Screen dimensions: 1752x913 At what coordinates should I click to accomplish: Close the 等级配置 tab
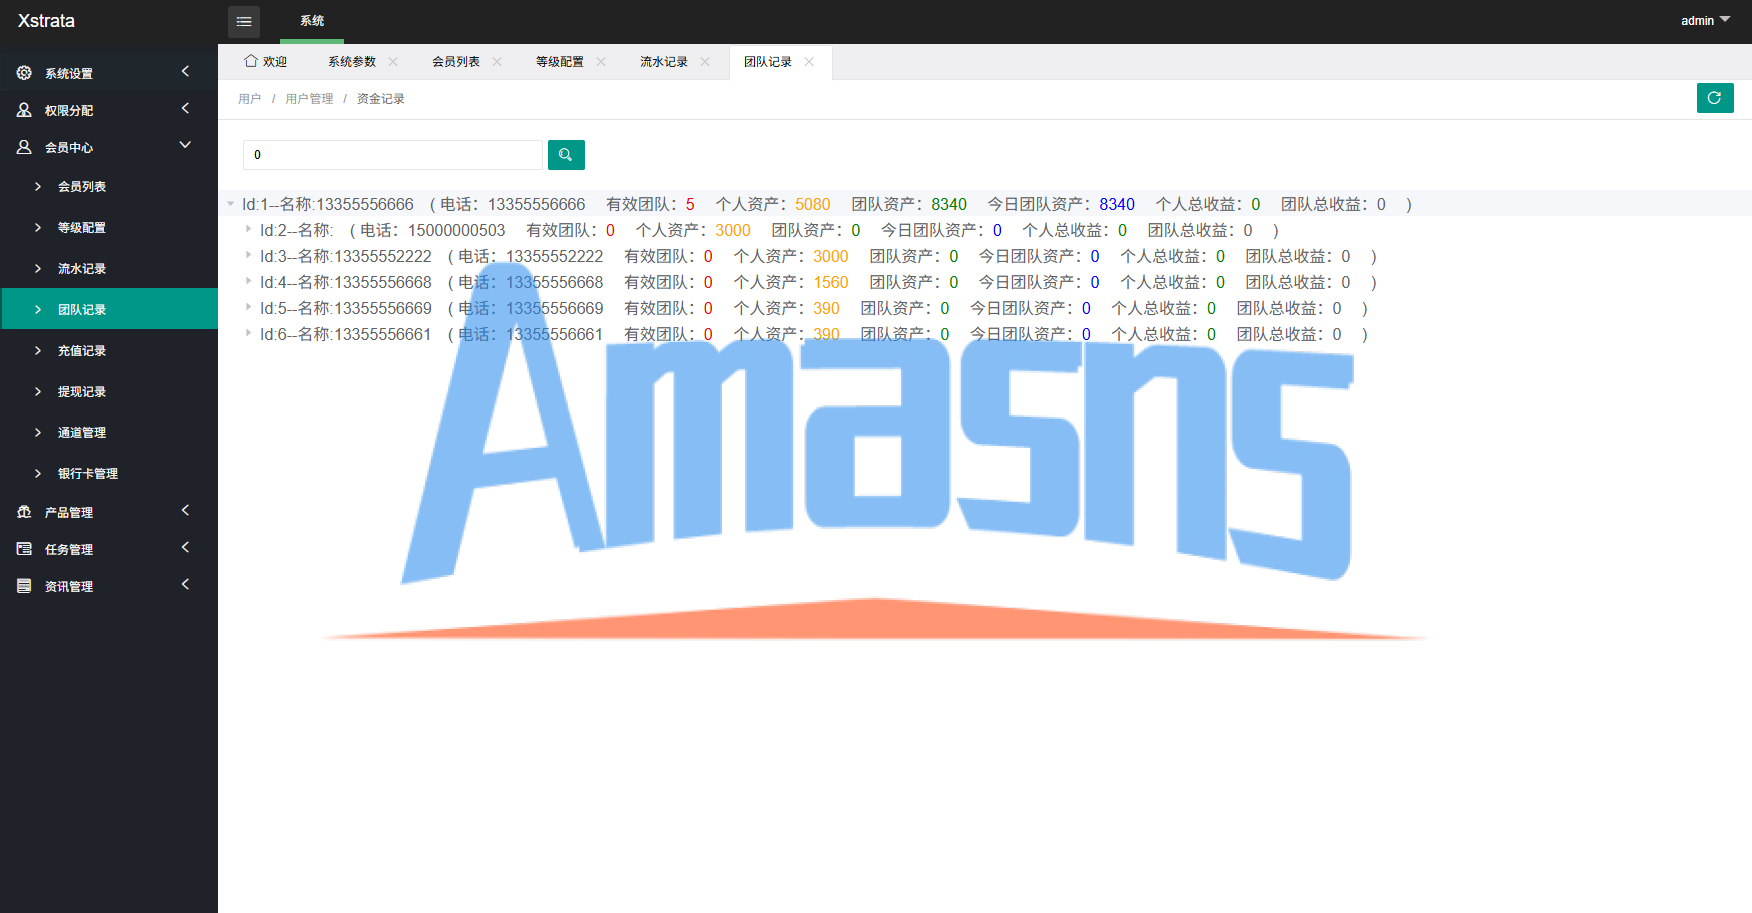(x=601, y=62)
